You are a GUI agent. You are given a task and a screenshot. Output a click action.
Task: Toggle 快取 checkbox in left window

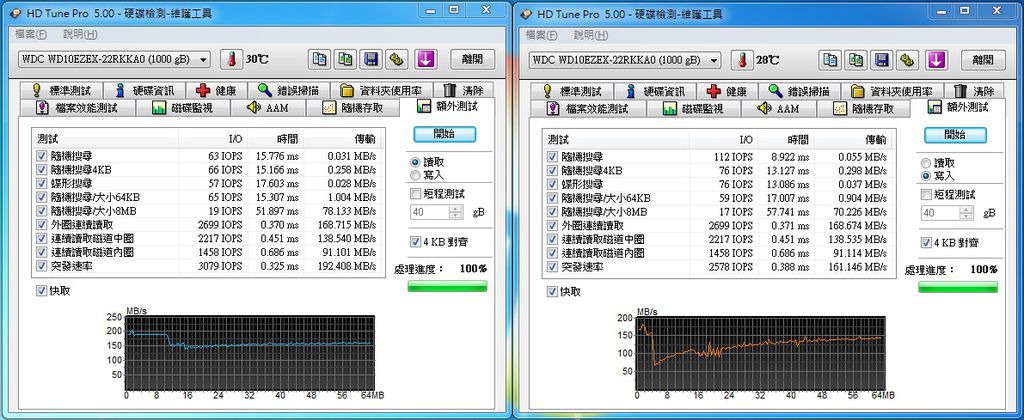(42, 291)
